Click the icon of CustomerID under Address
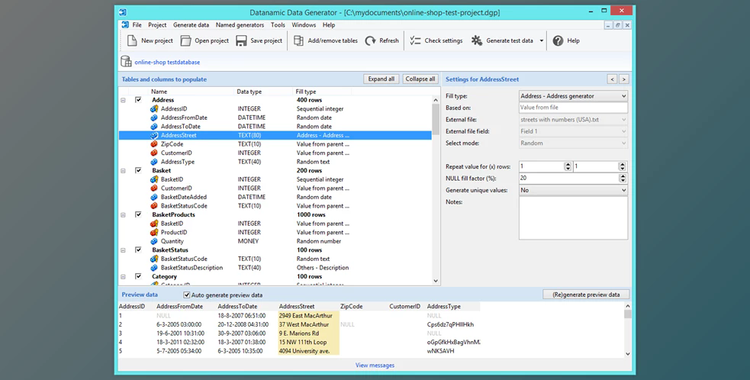Image resolution: width=750 pixels, height=380 pixels. [154, 153]
